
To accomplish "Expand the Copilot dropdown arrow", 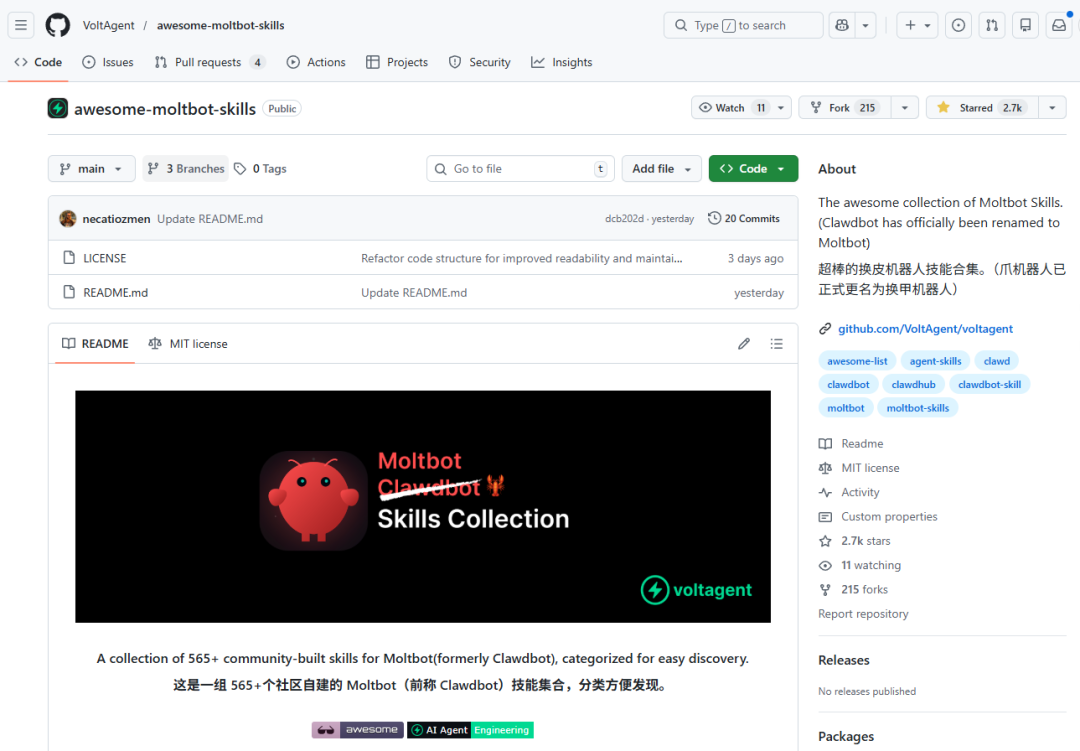I will click(865, 25).
